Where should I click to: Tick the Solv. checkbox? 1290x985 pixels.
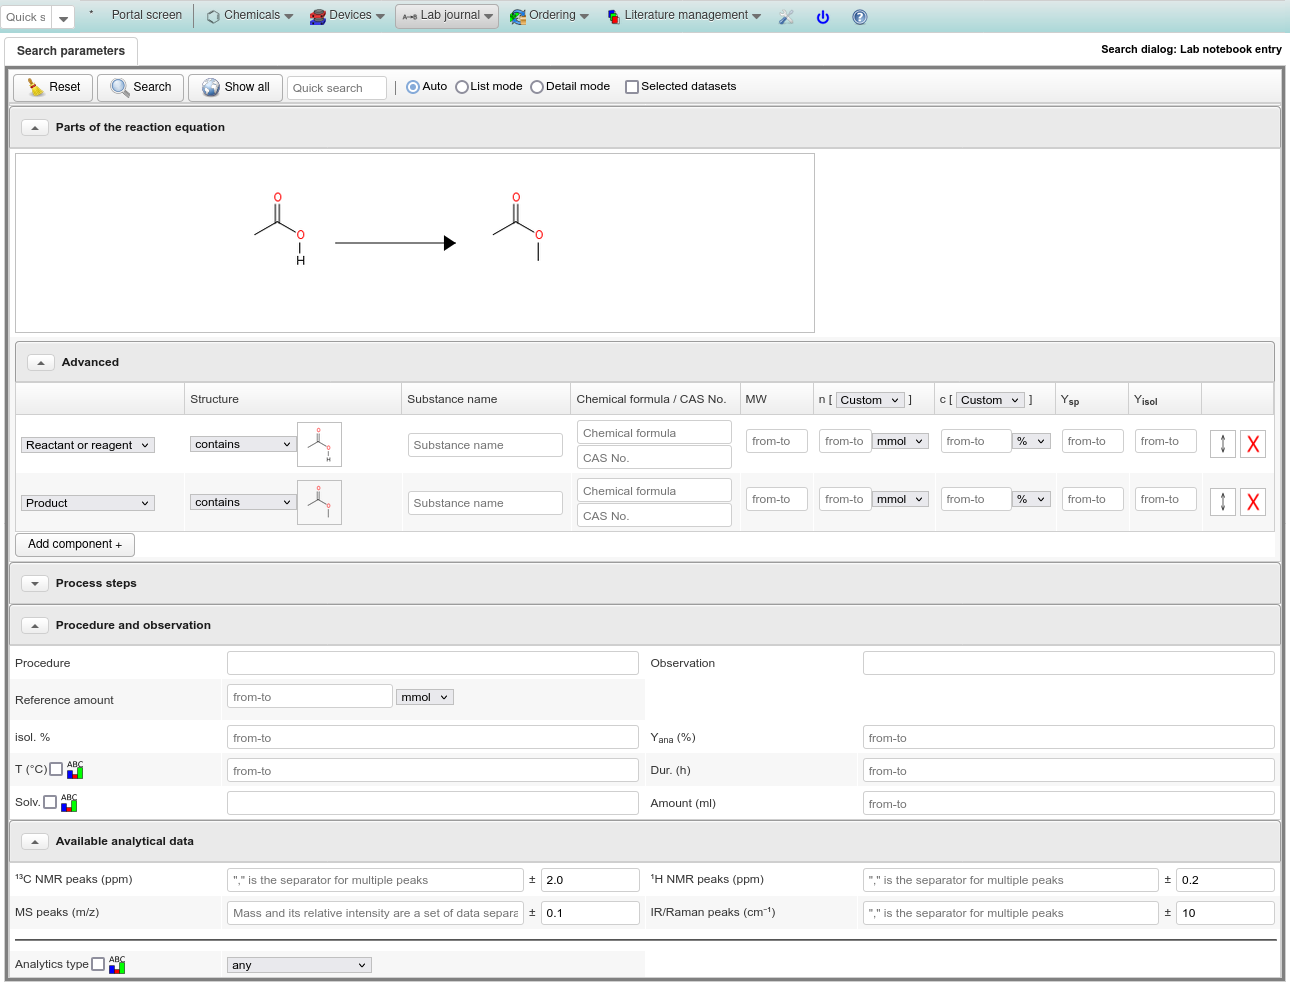pyautogui.click(x=50, y=802)
